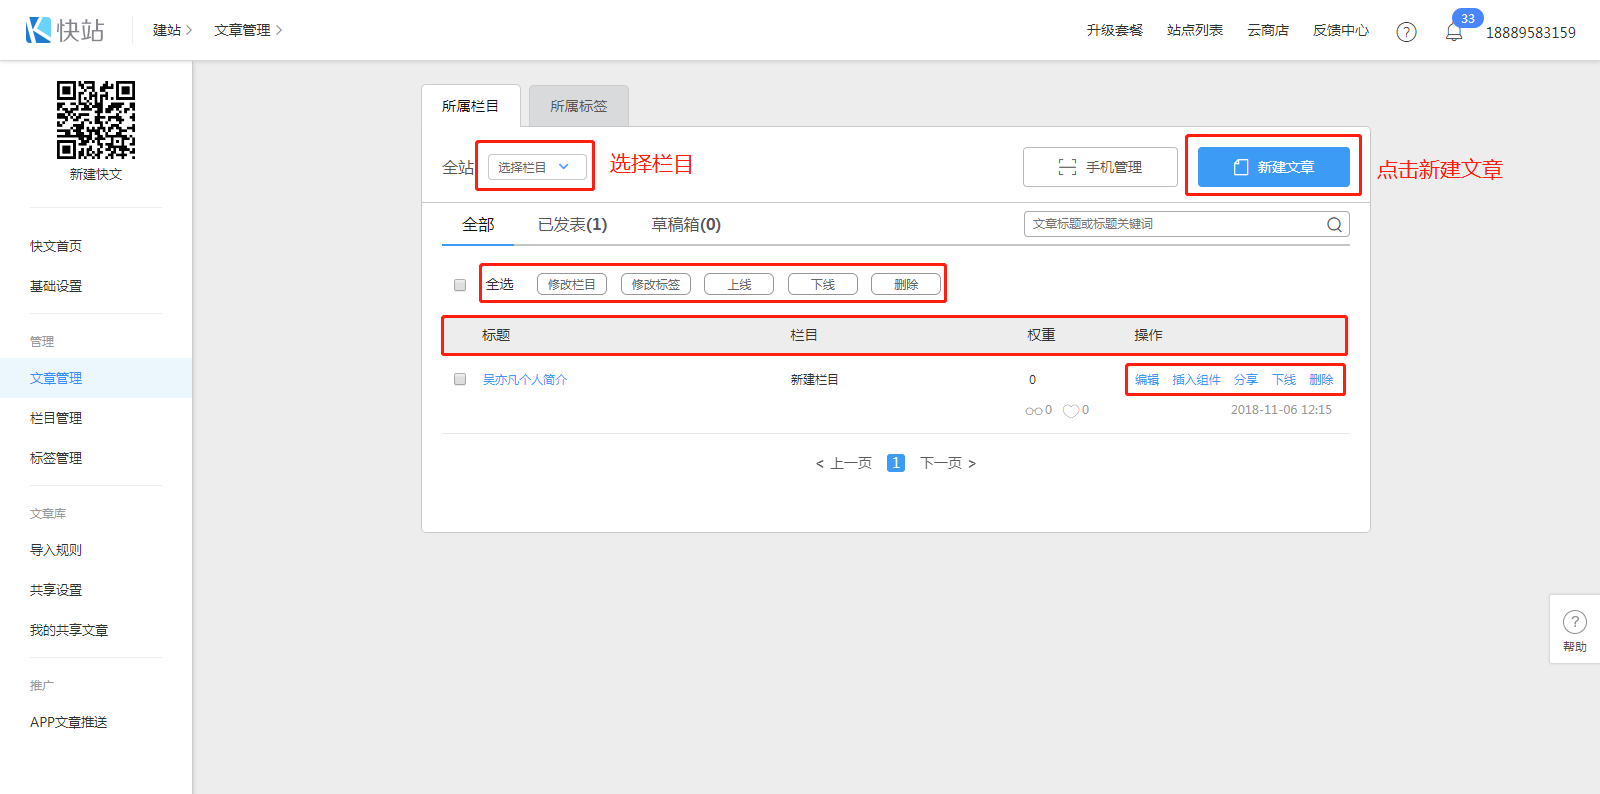Click the QR code image in sidebar
Image resolution: width=1600 pixels, height=794 pixels.
[x=96, y=120]
